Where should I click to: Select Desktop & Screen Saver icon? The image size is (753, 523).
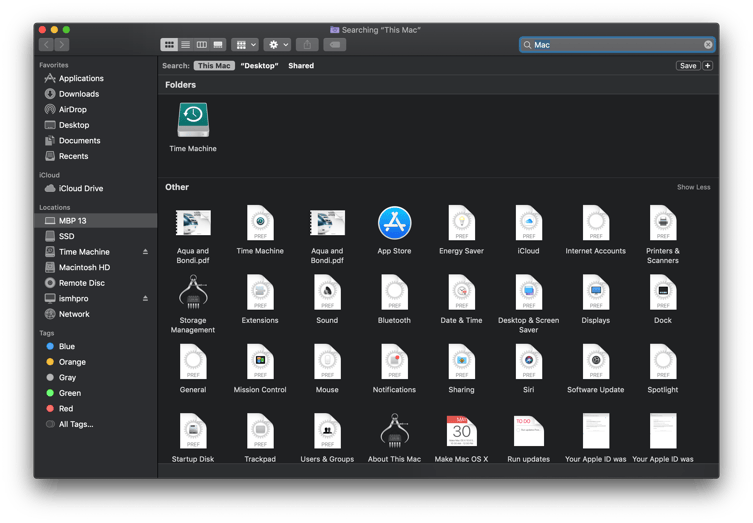pyautogui.click(x=529, y=292)
